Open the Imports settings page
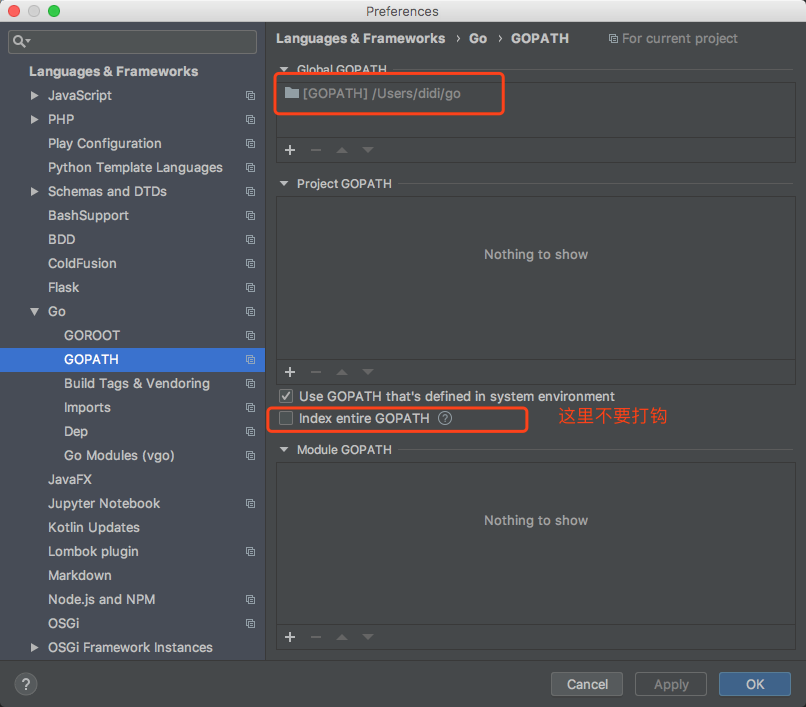Image resolution: width=806 pixels, height=707 pixels. pos(87,407)
